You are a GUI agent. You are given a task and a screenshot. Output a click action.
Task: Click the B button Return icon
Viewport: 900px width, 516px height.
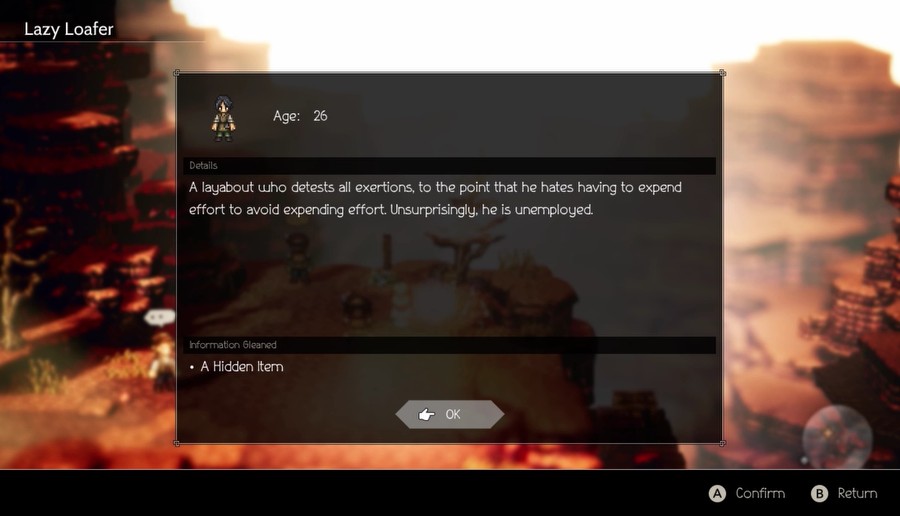pyautogui.click(x=819, y=494)
